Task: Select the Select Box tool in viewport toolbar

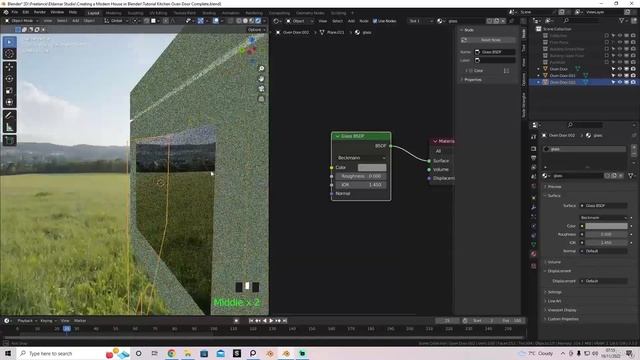Action: tap(9, 42)
